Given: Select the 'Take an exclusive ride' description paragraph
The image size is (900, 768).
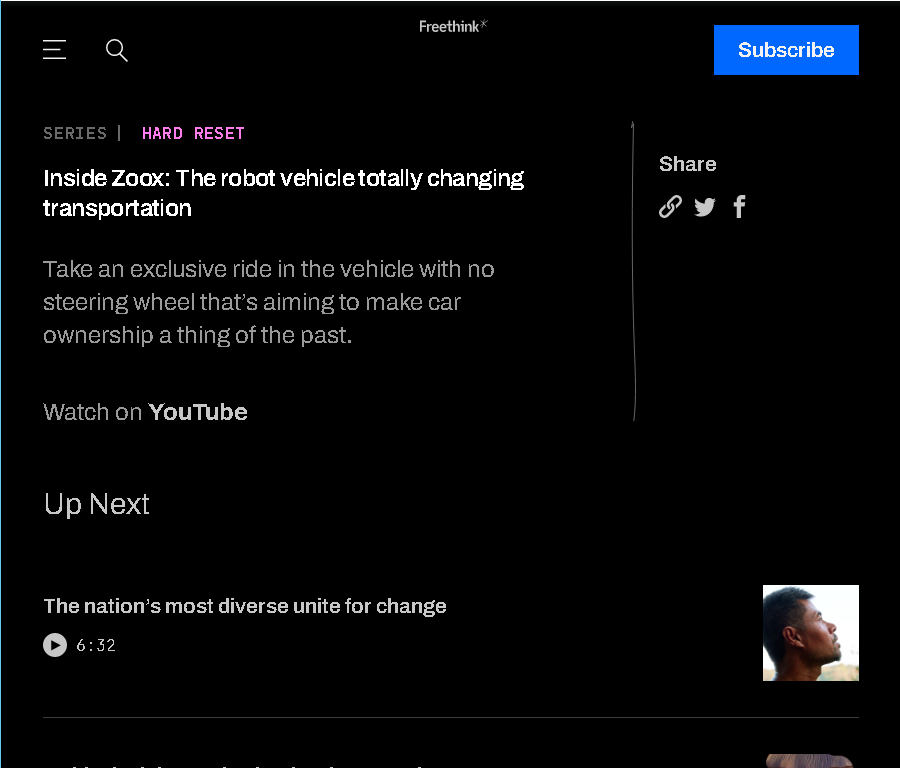Looking at the screenshot, I should [x=269, y=302].
